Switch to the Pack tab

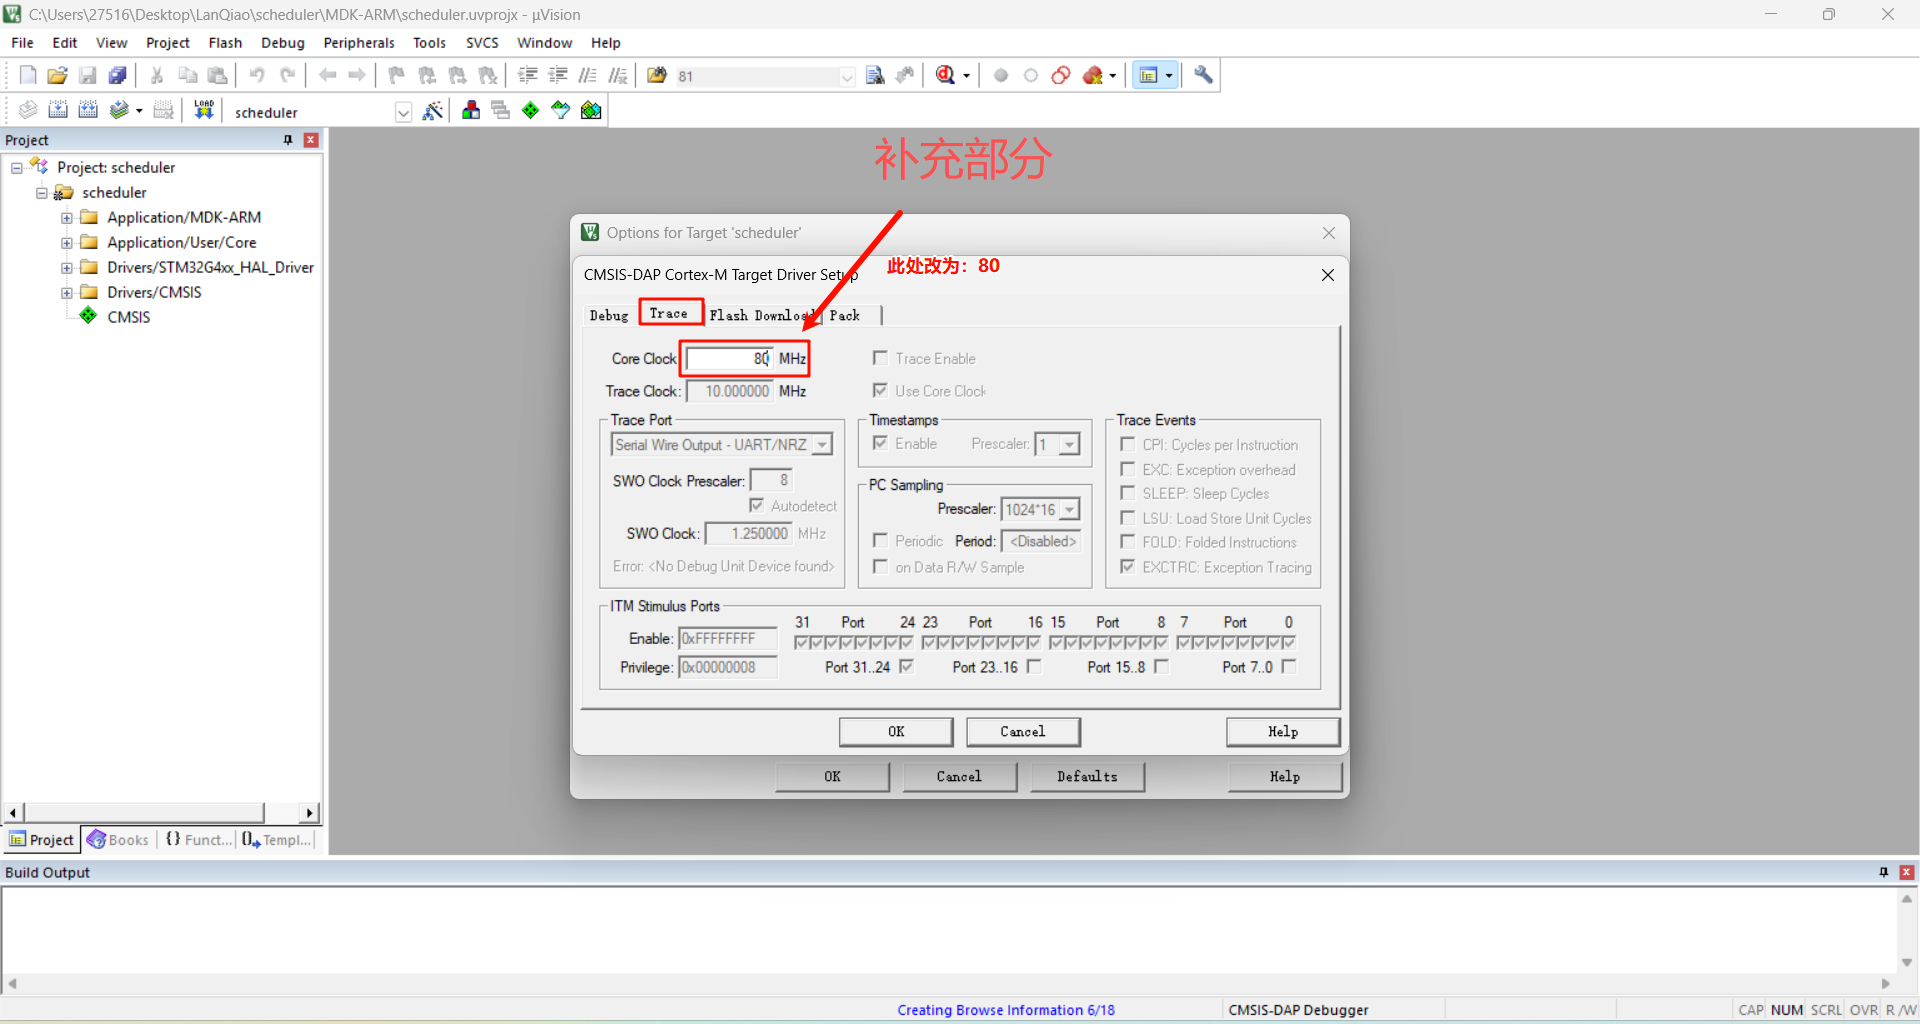[x=844, y=315]
